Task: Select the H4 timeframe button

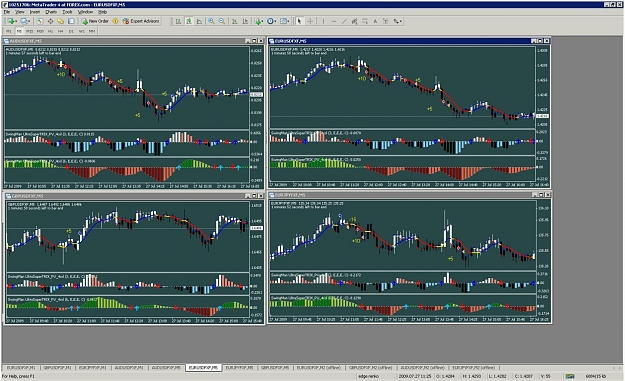Action: click(61, 31)
